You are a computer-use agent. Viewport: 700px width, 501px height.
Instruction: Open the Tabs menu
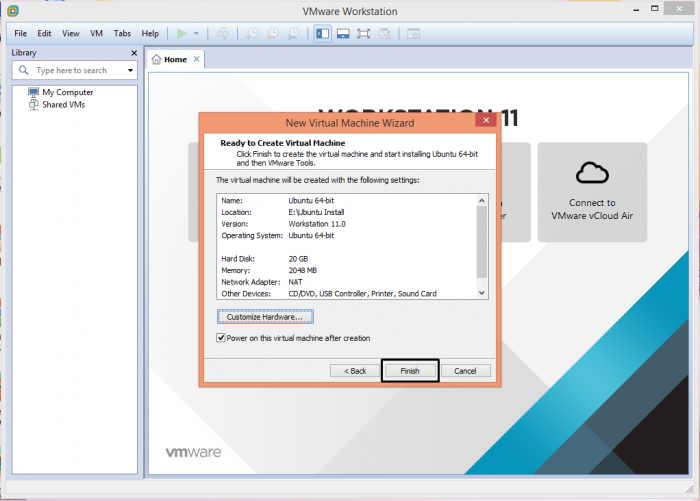click(122, 33)
